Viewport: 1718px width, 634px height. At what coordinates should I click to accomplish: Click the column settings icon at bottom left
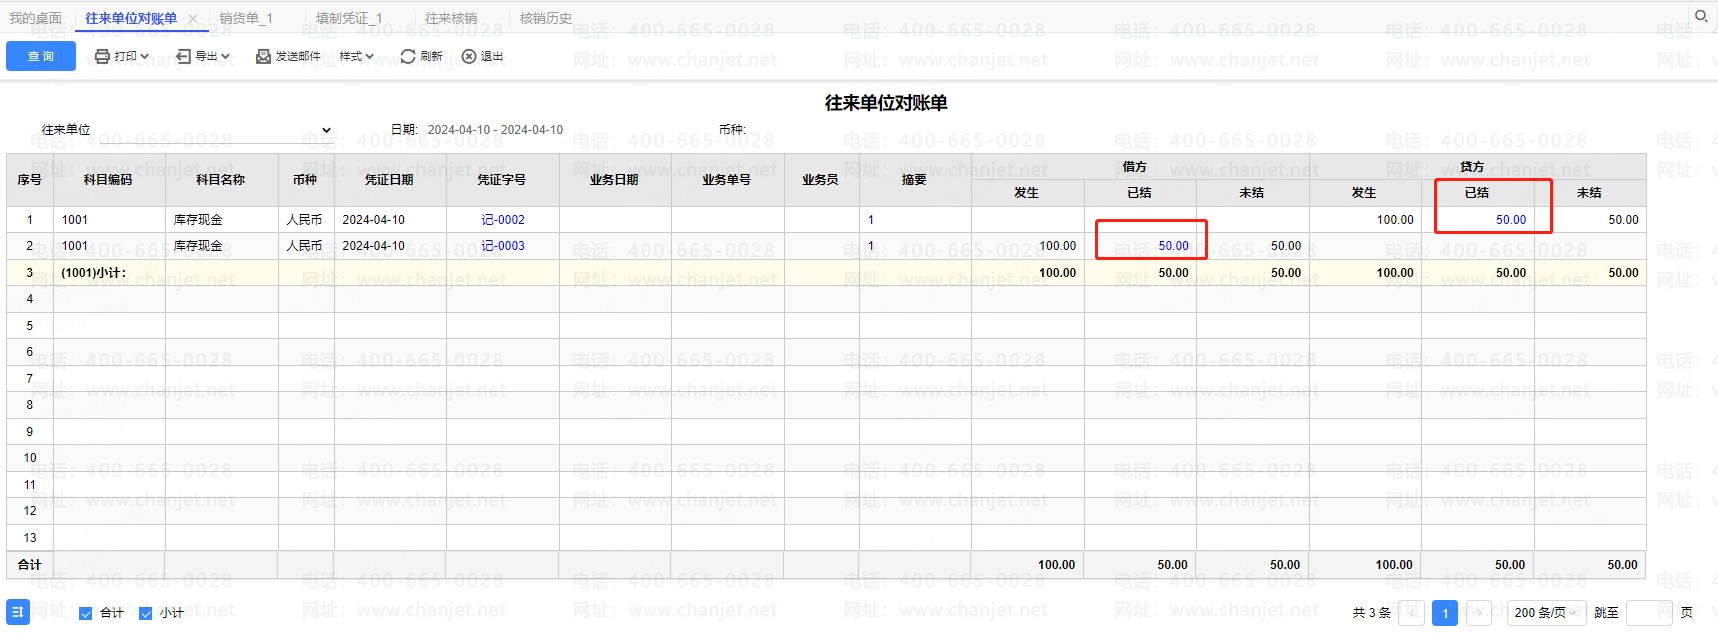click(18, 612)
